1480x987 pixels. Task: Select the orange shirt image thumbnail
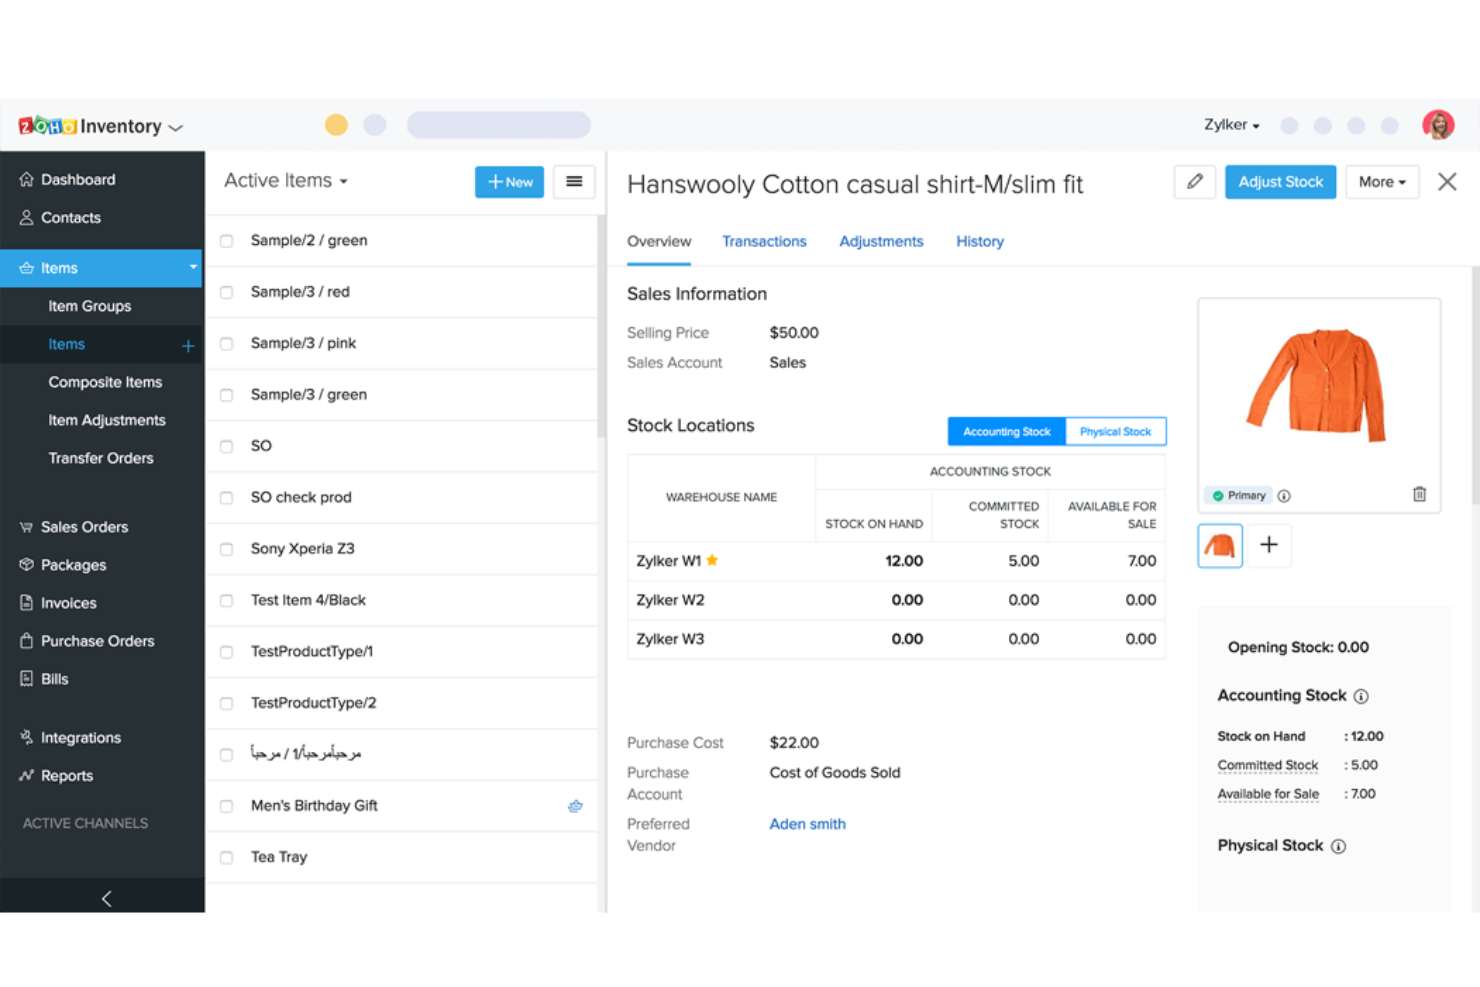pos(1219,545)
